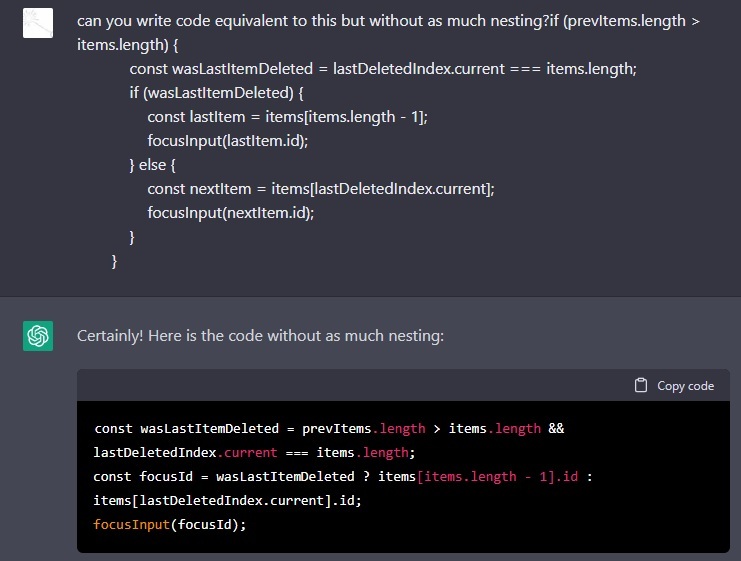The image size is (741, 561).
Task: Click code line 'const wasLastItemDeleted = prevItems.length'
Action: tap(329, 429)
